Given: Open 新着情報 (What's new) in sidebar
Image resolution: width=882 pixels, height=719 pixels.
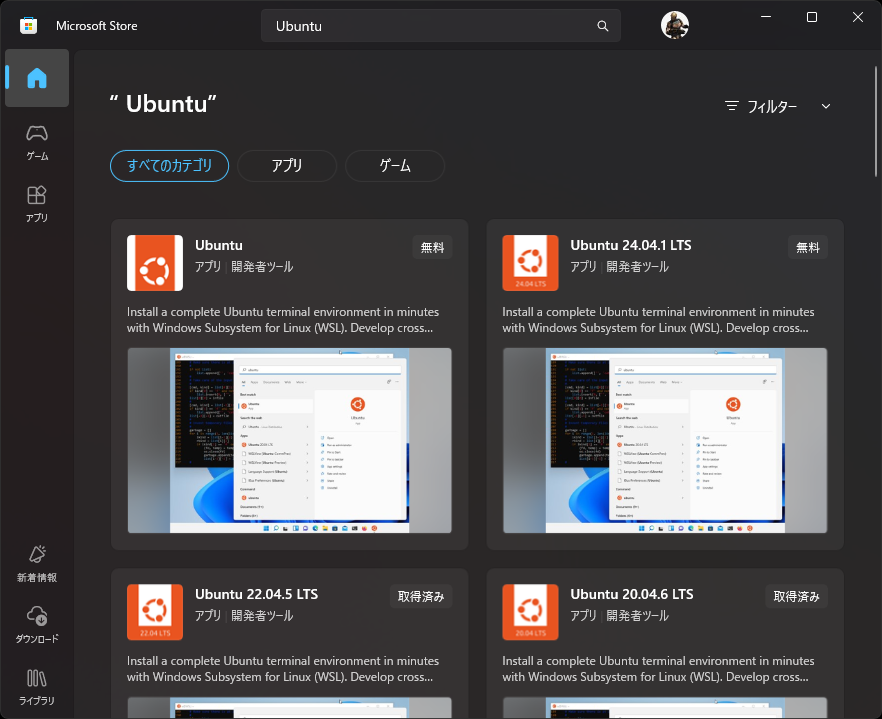Looking at the screenshot, I should [37, 563].
